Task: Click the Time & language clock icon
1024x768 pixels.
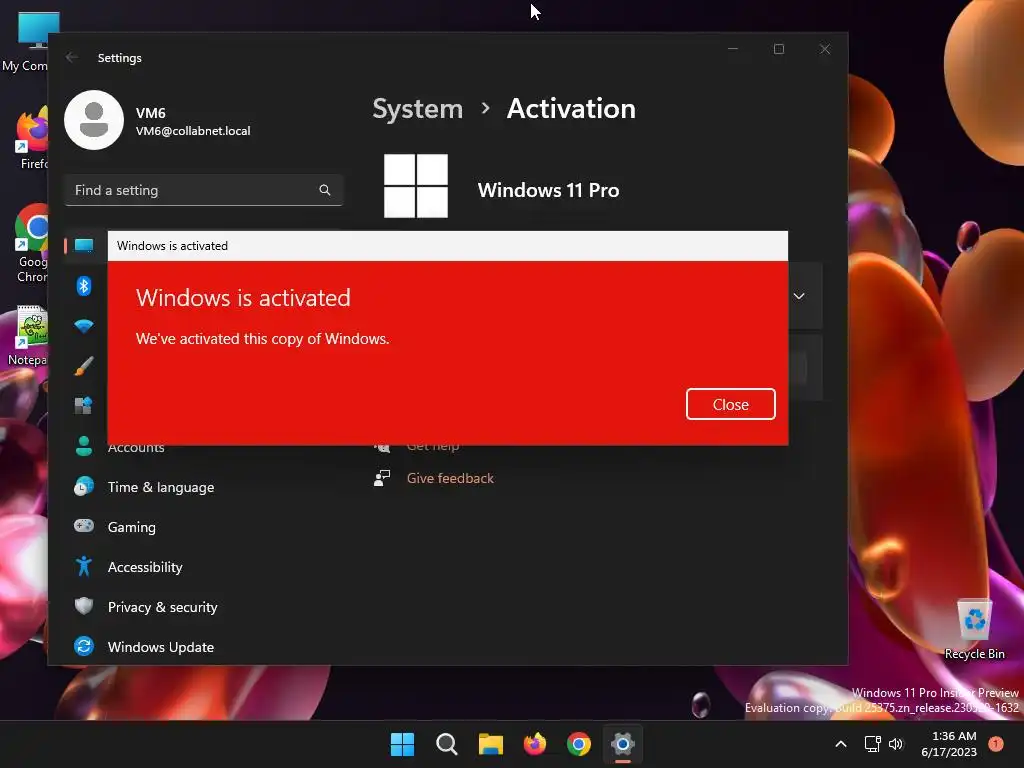Action: pyautogui.click(x=84, y=487)
